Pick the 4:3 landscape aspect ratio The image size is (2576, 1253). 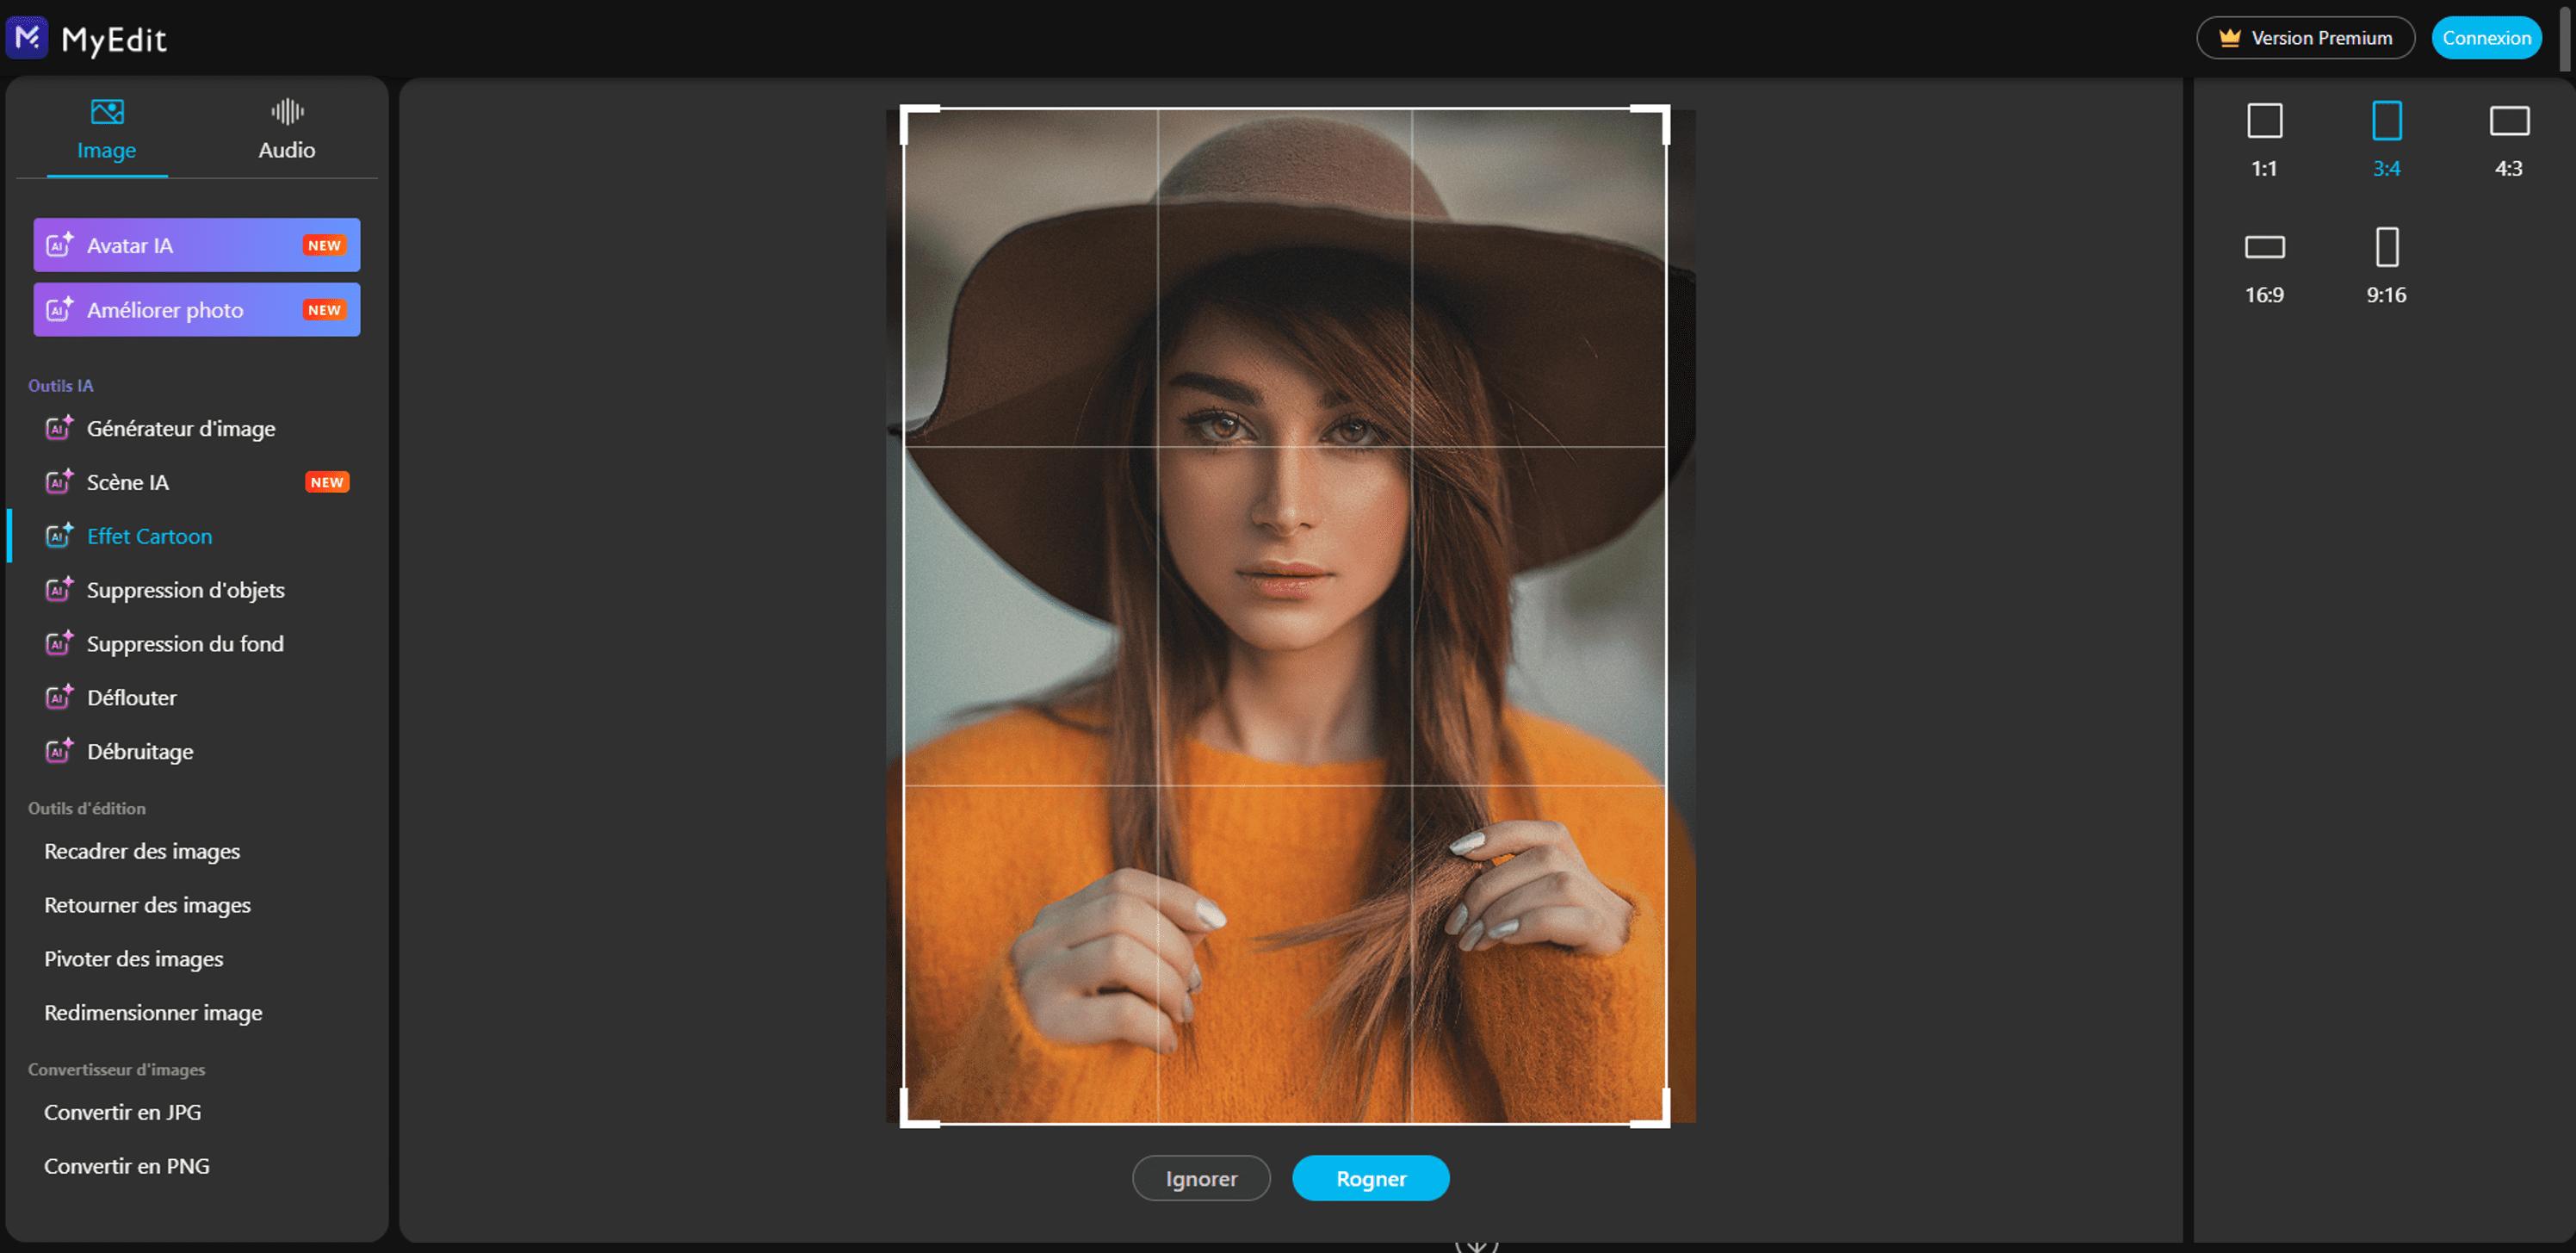[x=2508, y=122]
